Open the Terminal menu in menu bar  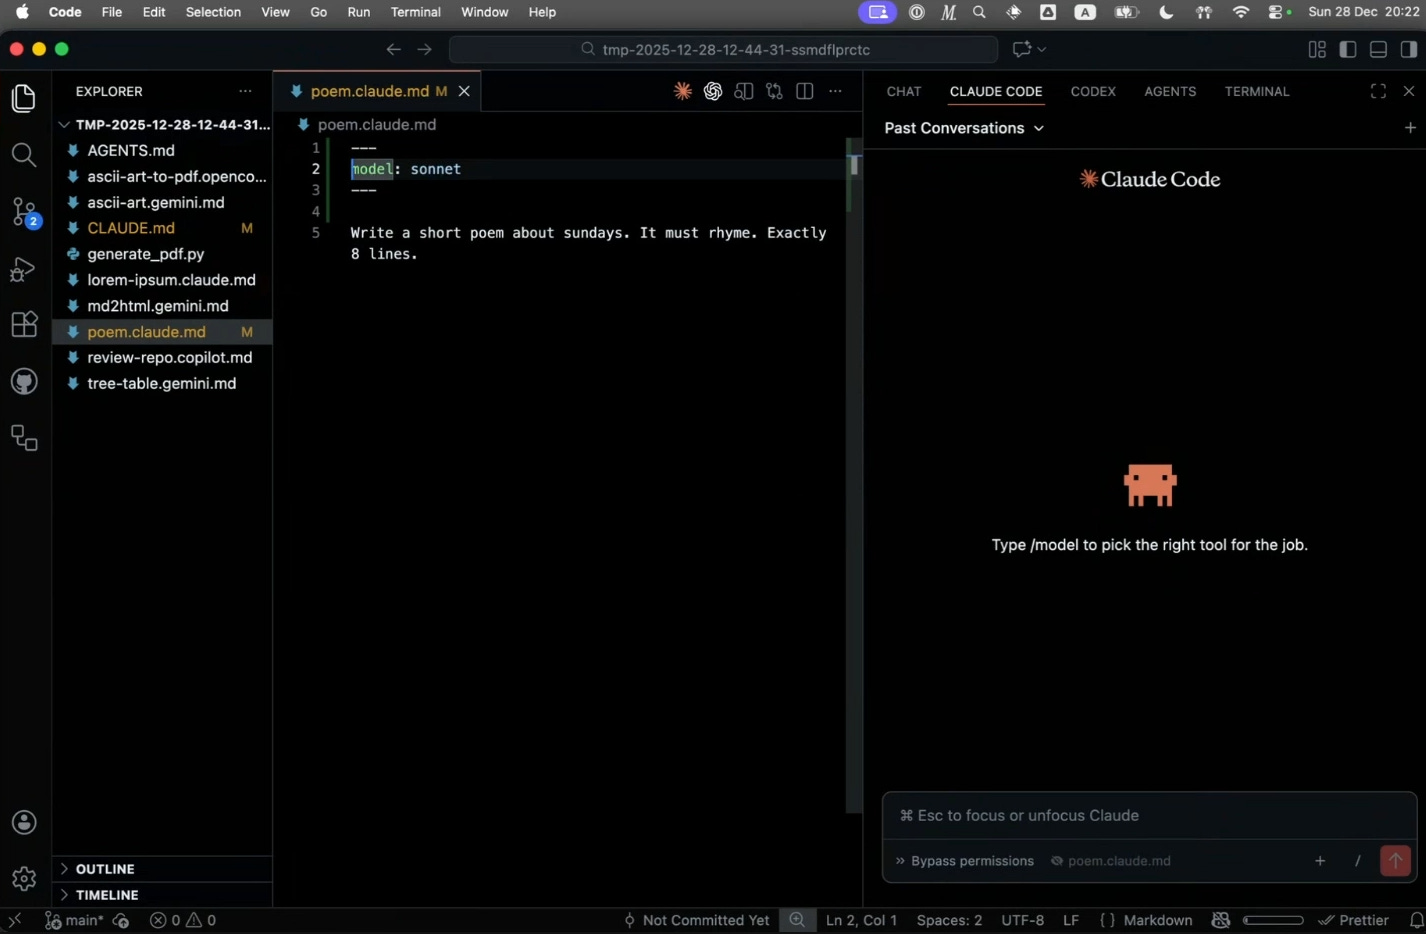[x=415, y=12]
